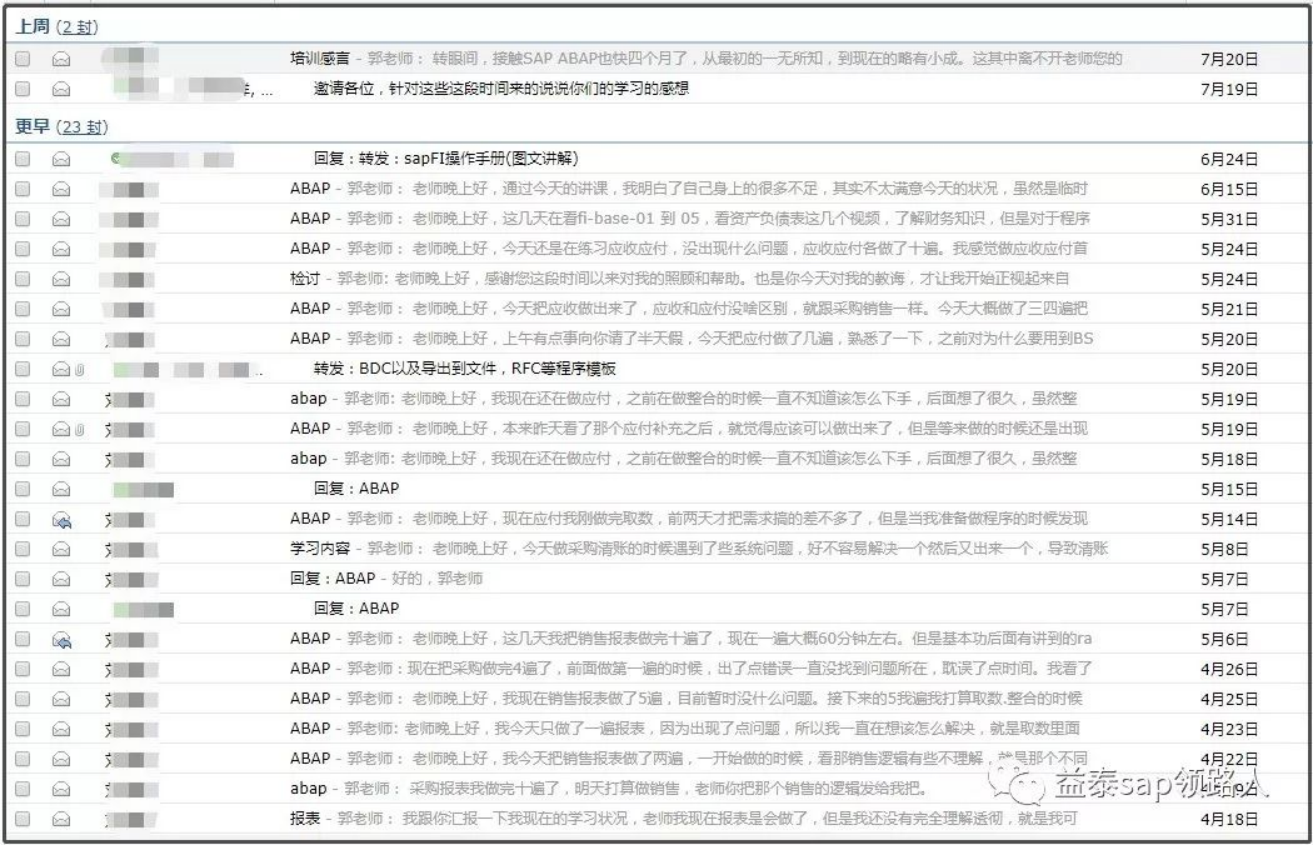This screenshot has width=1313, height=845.
Task: Open 回复：转发：sapFI操作手册(图文讲解)
Action: click(x=446, y=158)
